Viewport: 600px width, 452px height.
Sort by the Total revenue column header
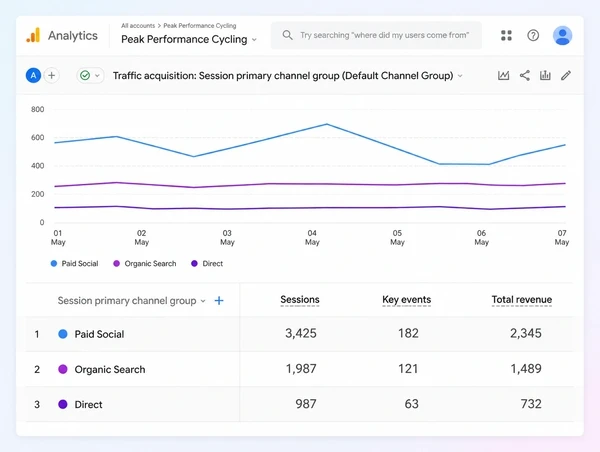pyautogui.click(x=522, y=300)
